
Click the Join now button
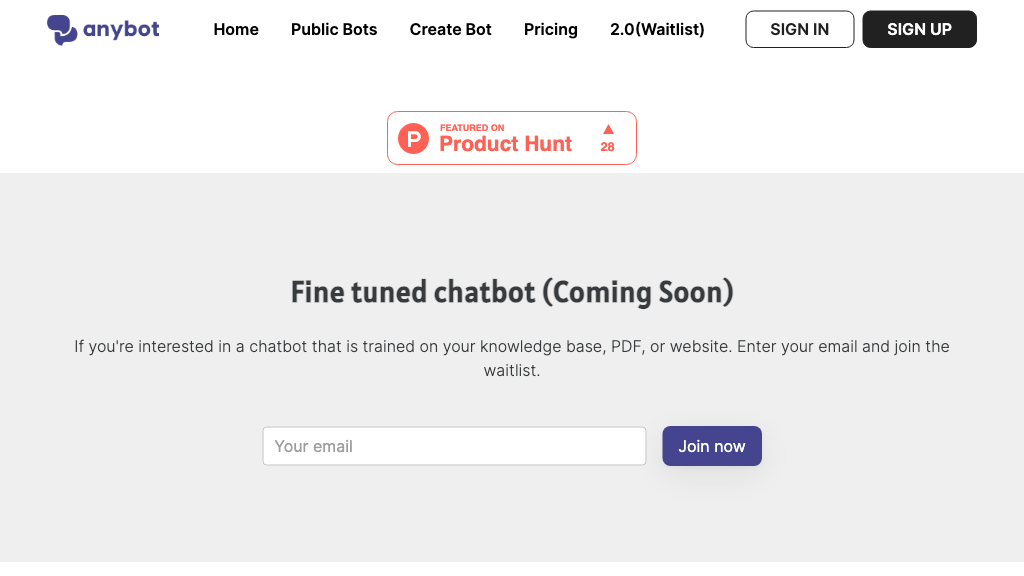(x=712, y=446)
